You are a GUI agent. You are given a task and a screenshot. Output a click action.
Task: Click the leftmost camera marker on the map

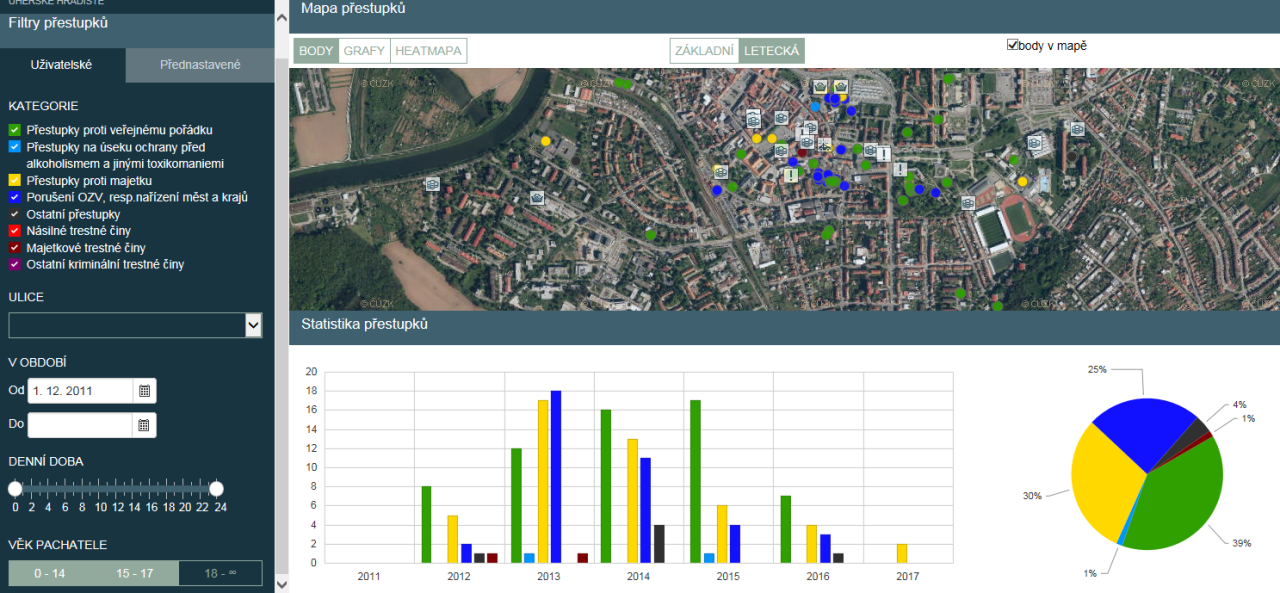[x=432, y=184]
